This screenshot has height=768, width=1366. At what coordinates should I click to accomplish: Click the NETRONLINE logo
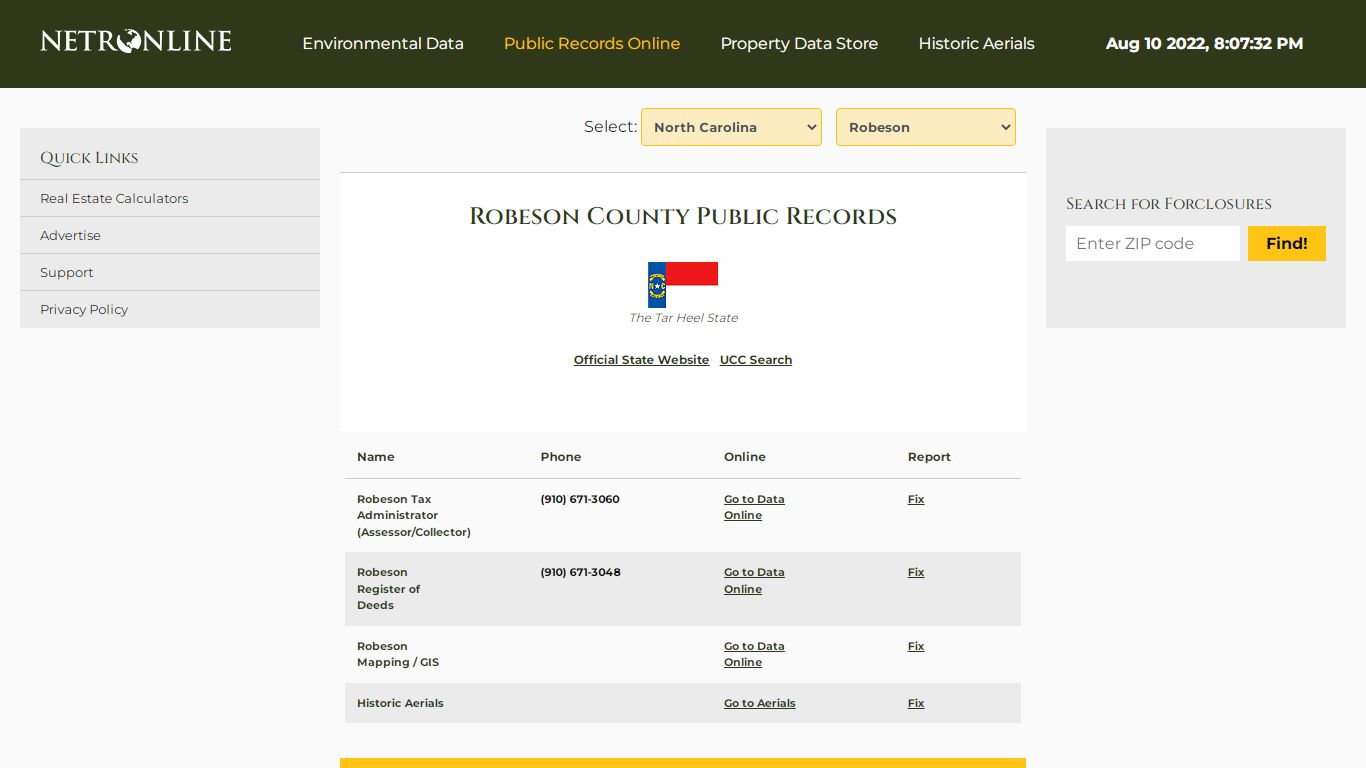pos(136,42)
